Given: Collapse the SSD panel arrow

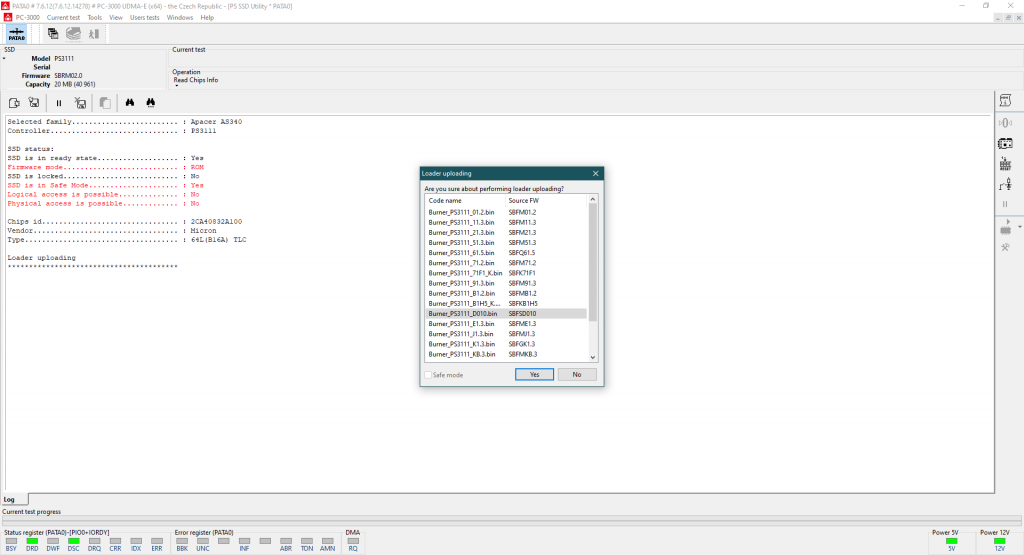Looking at the screenshot, I should 4,58.
